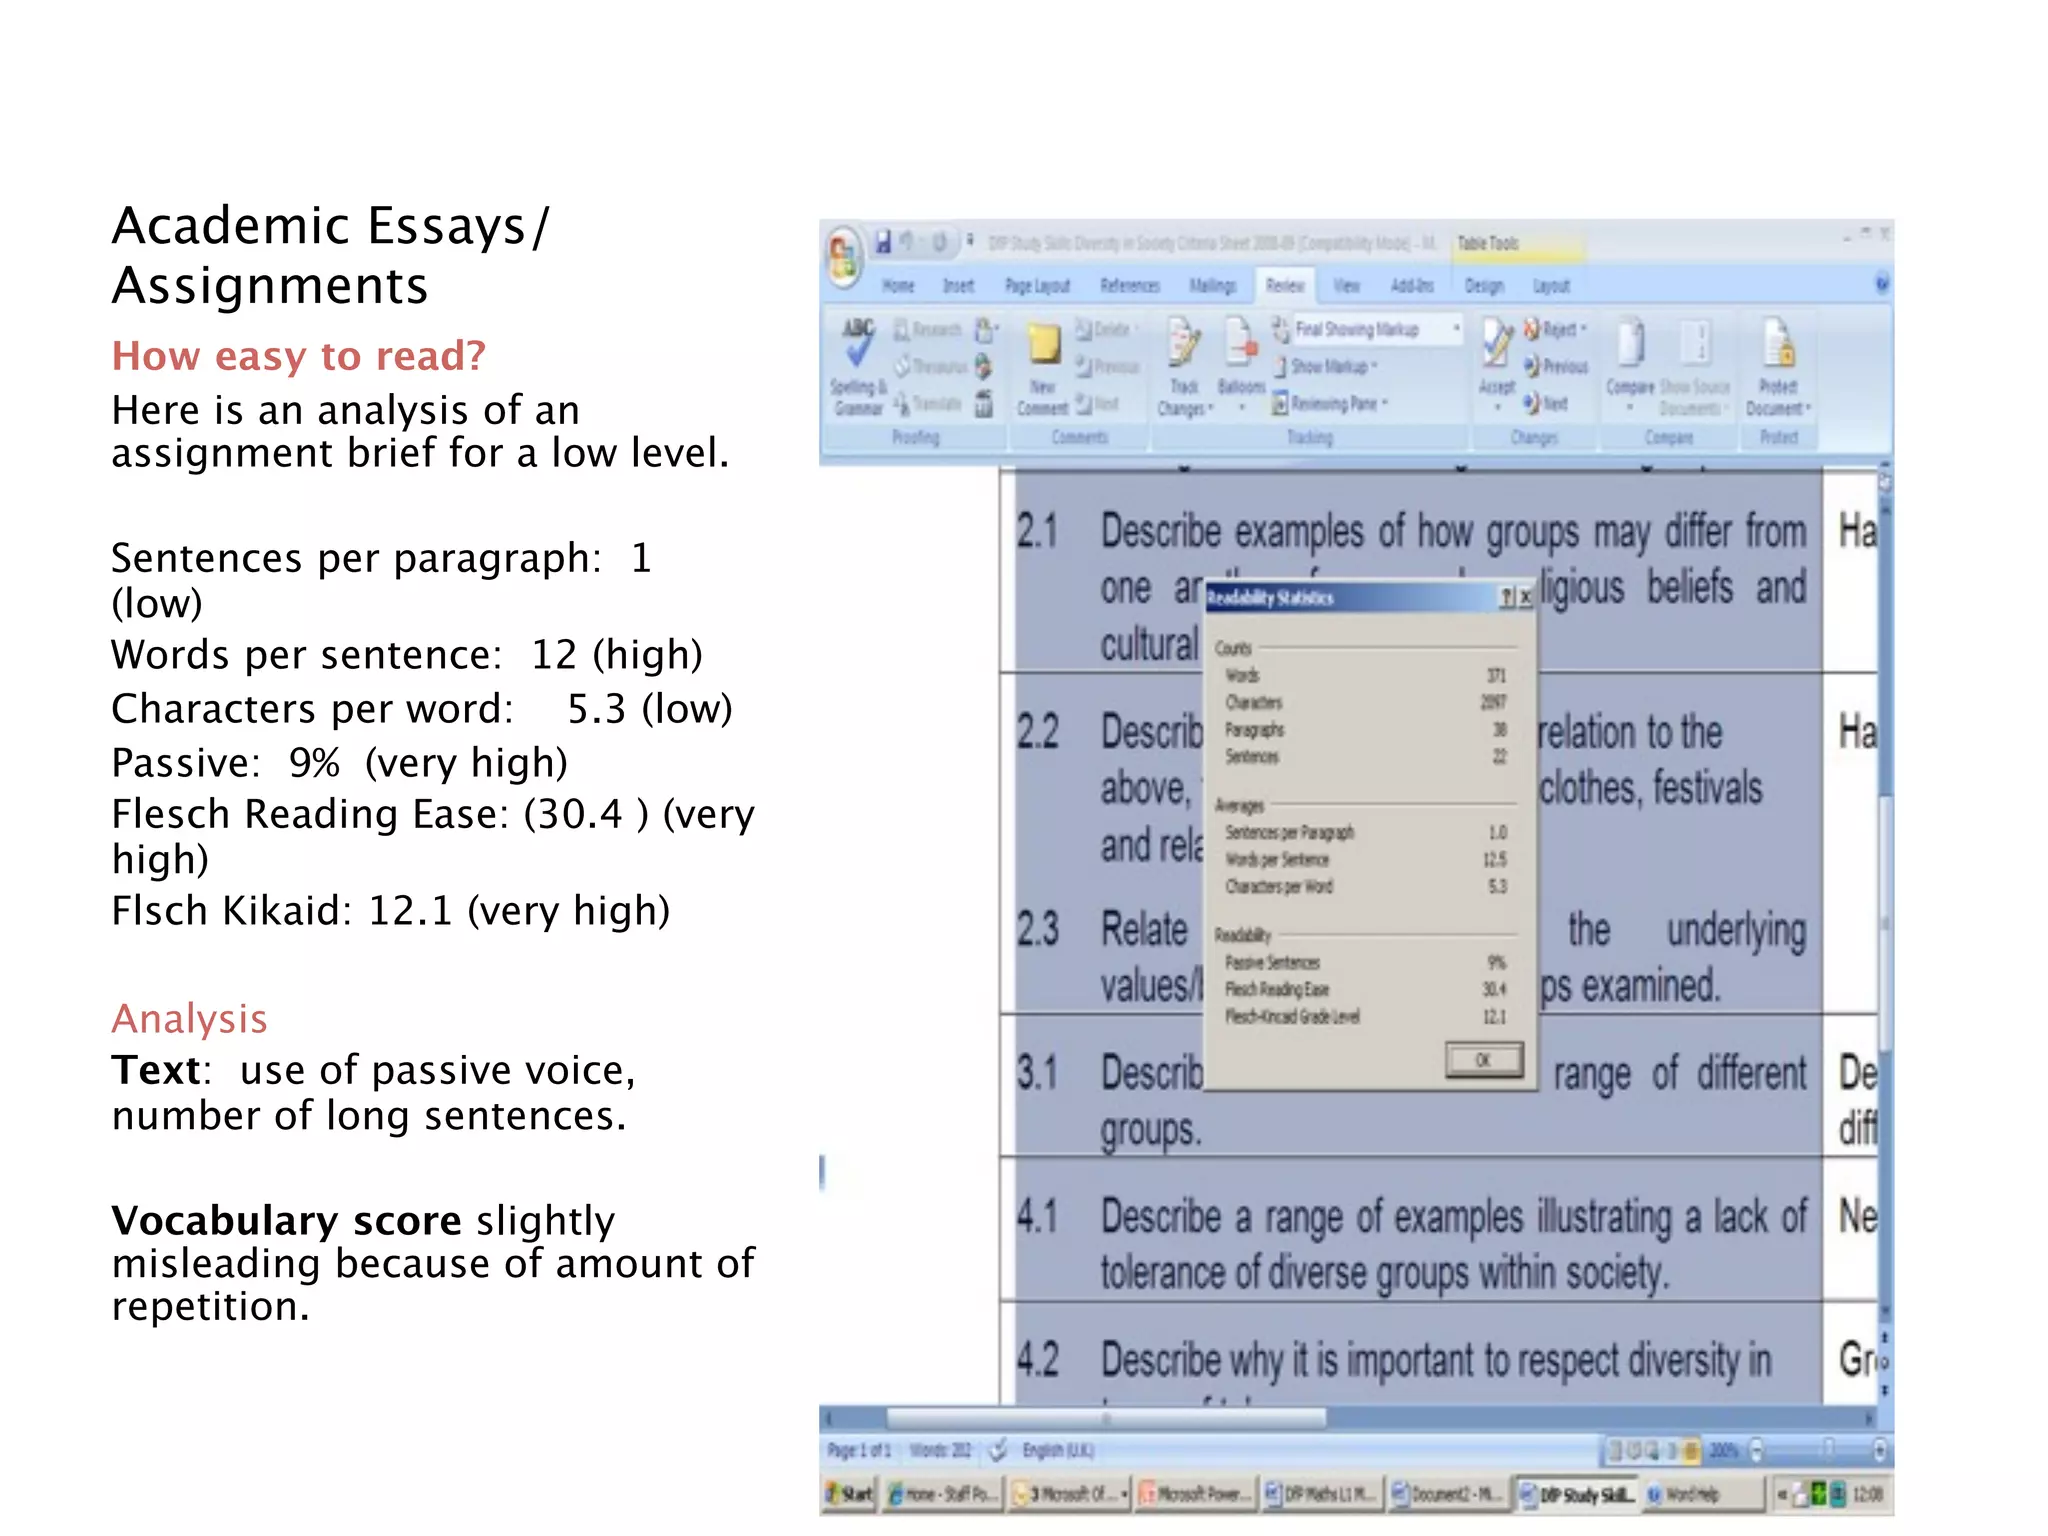This screenshot has width=2048, height=1536.
Task: Expand the Final Showing Markup dropdown
Action: 1456,329
